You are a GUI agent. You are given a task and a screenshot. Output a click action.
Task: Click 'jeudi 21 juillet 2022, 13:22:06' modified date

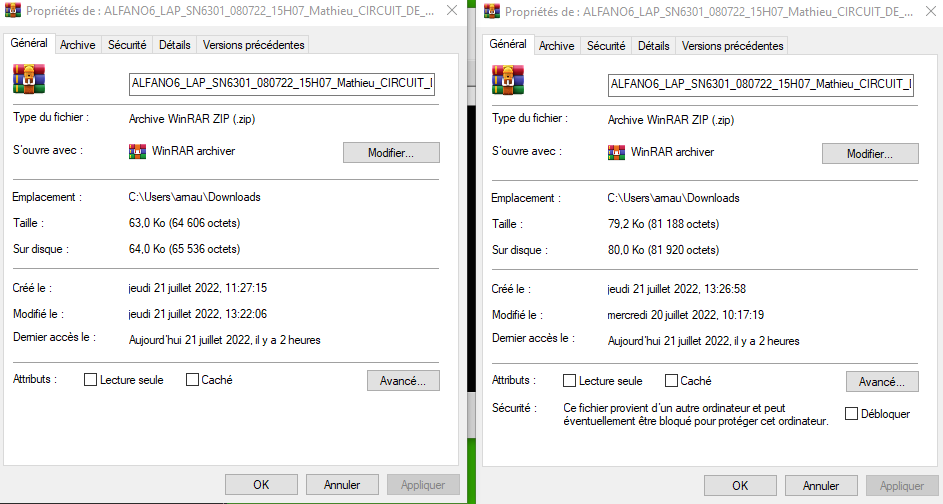click(197, 314)
